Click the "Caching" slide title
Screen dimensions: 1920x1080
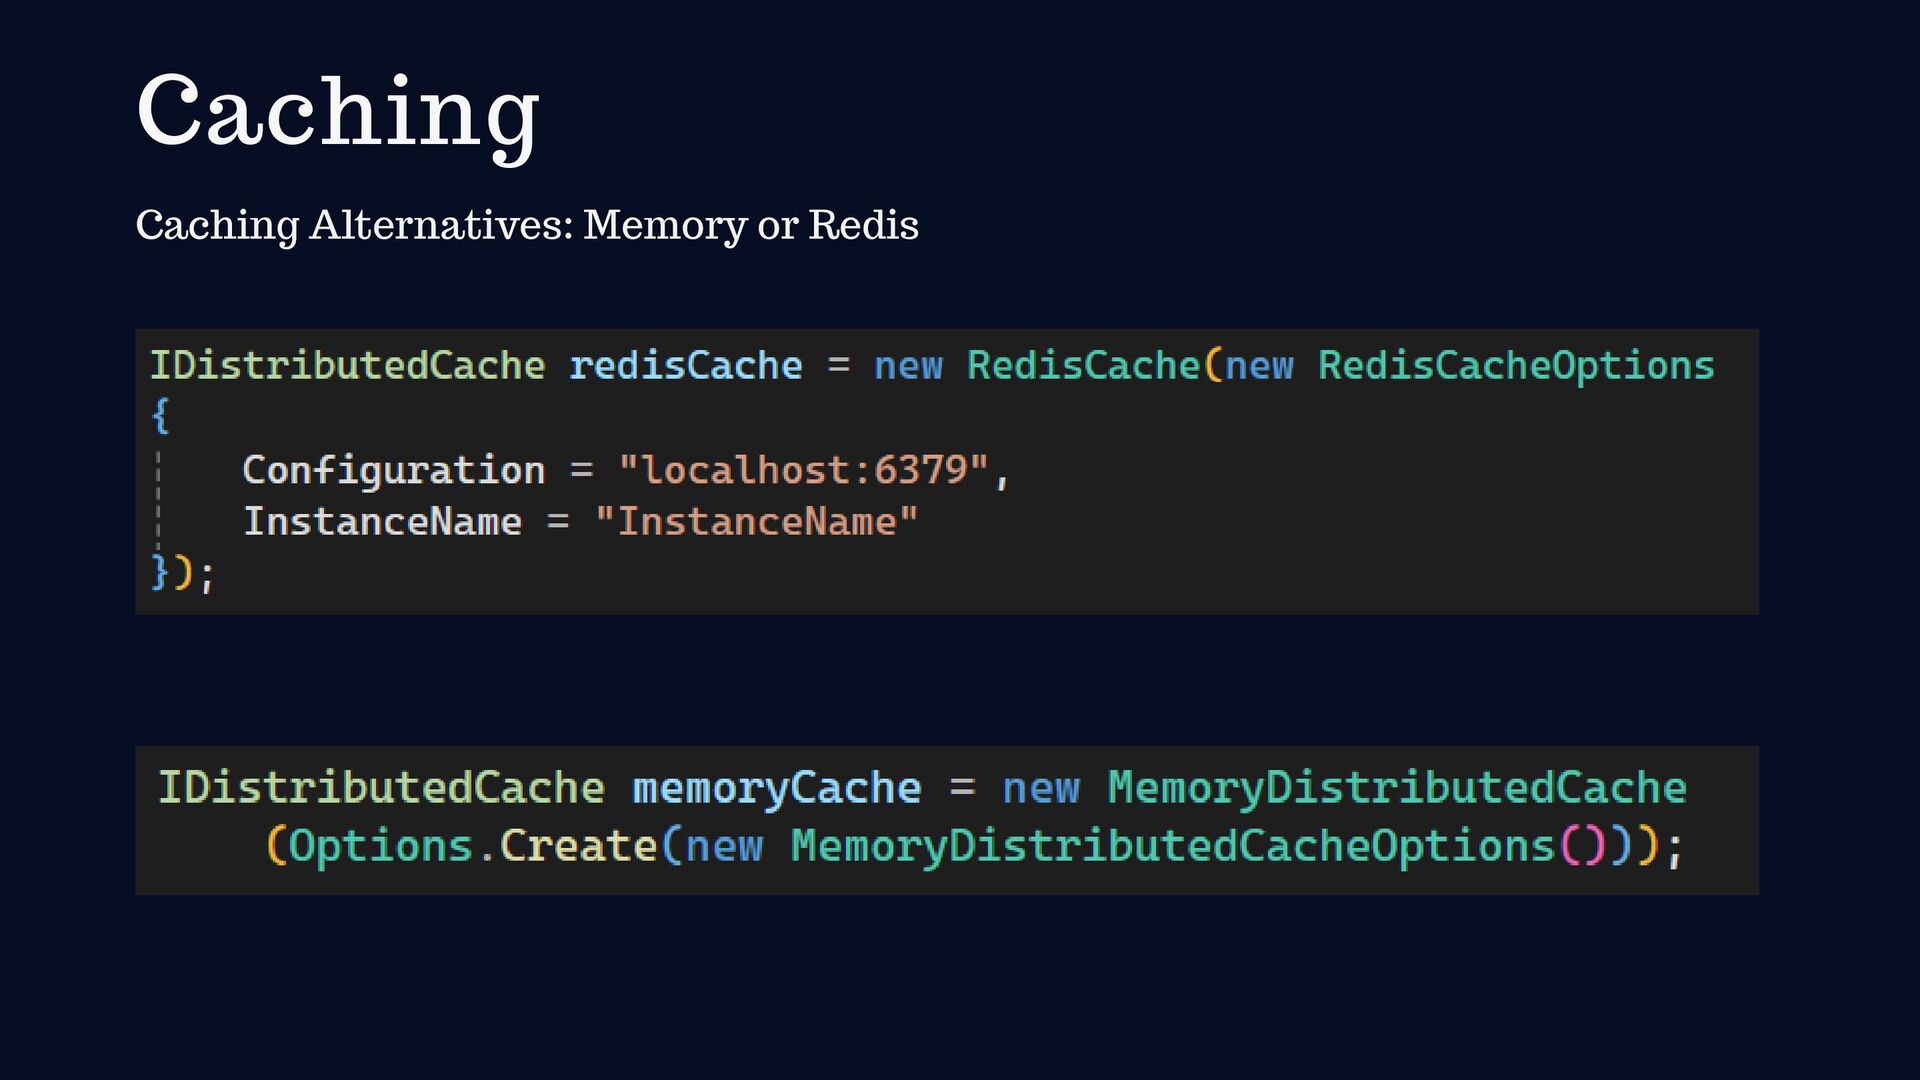pos(338,112)
